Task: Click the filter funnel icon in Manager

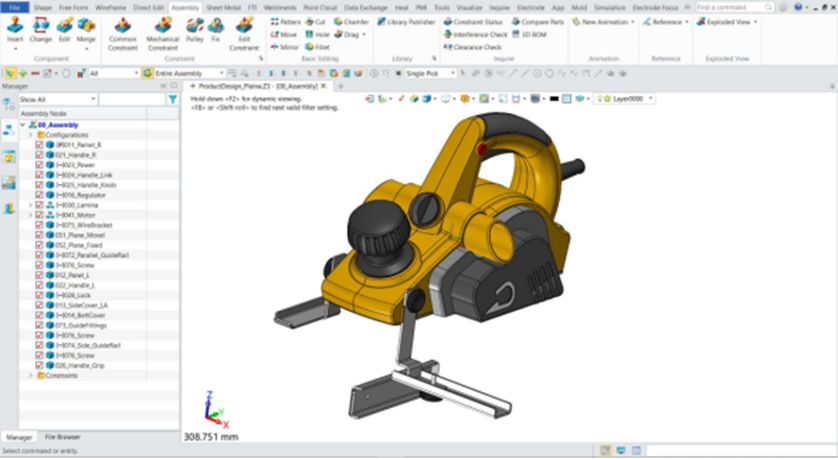Action: [x=170, y=100]
